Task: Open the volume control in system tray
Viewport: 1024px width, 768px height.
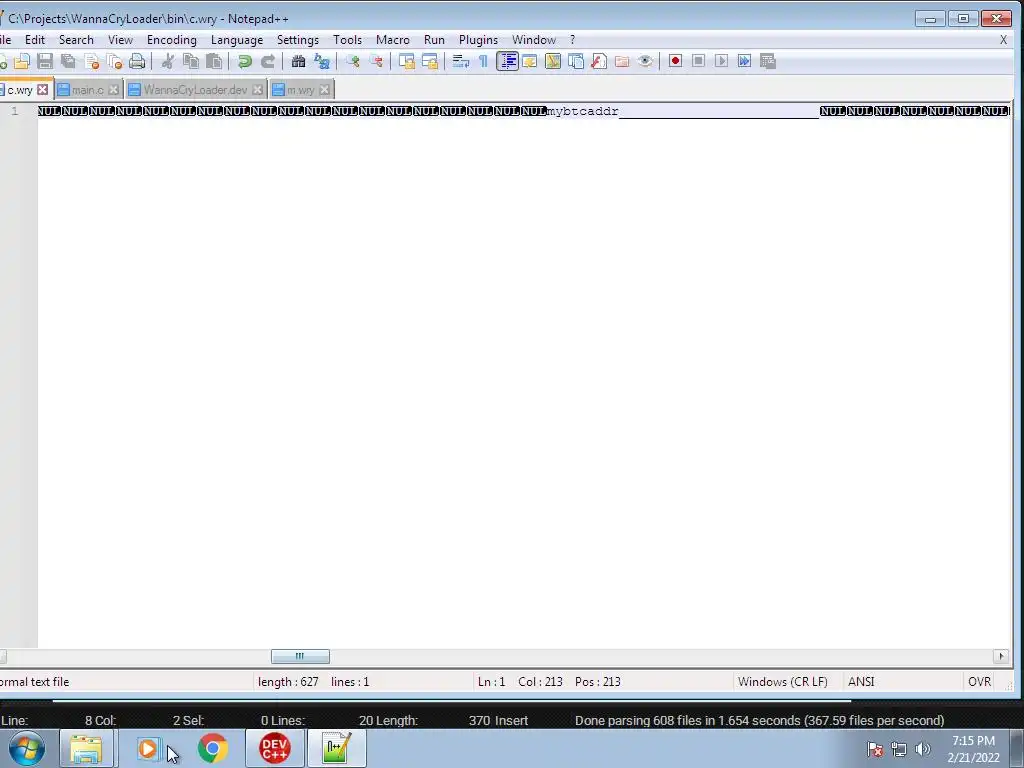Action: 923,749
